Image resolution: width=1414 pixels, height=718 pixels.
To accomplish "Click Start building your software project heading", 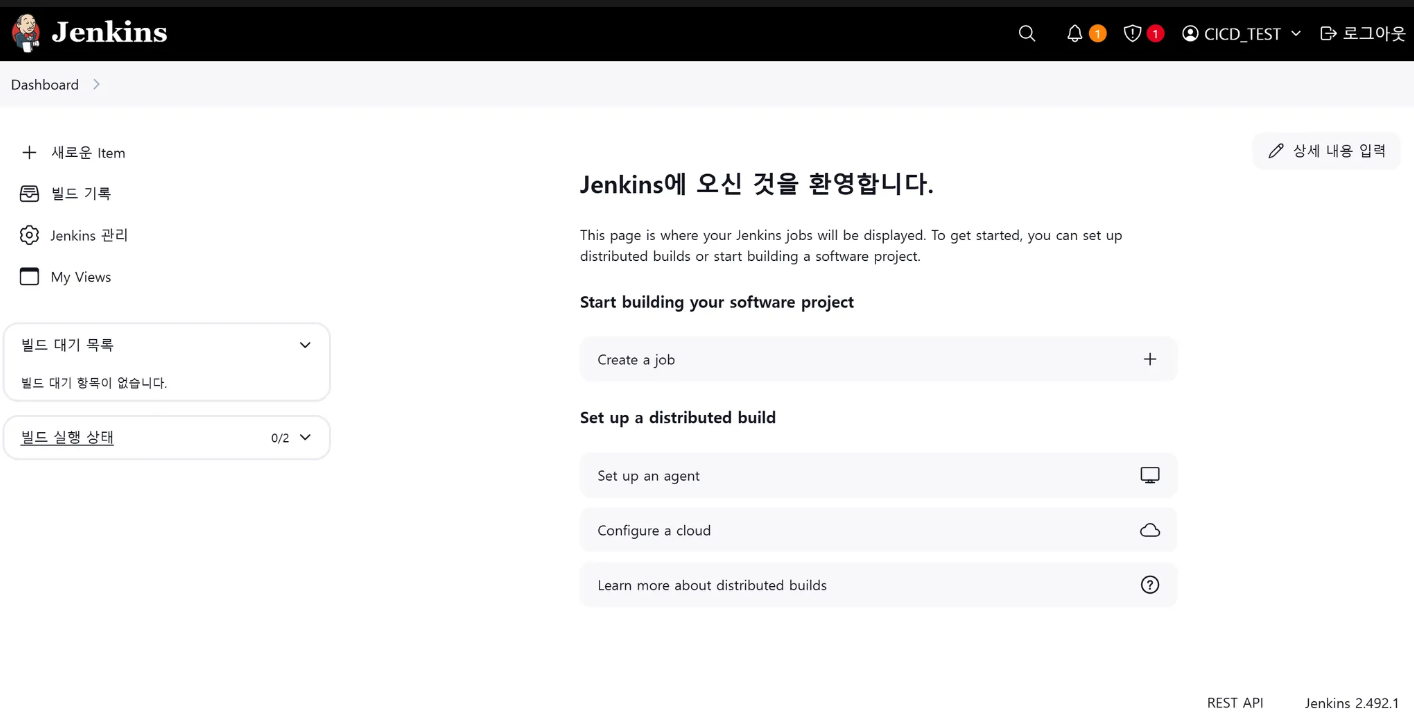I will 717,302.
